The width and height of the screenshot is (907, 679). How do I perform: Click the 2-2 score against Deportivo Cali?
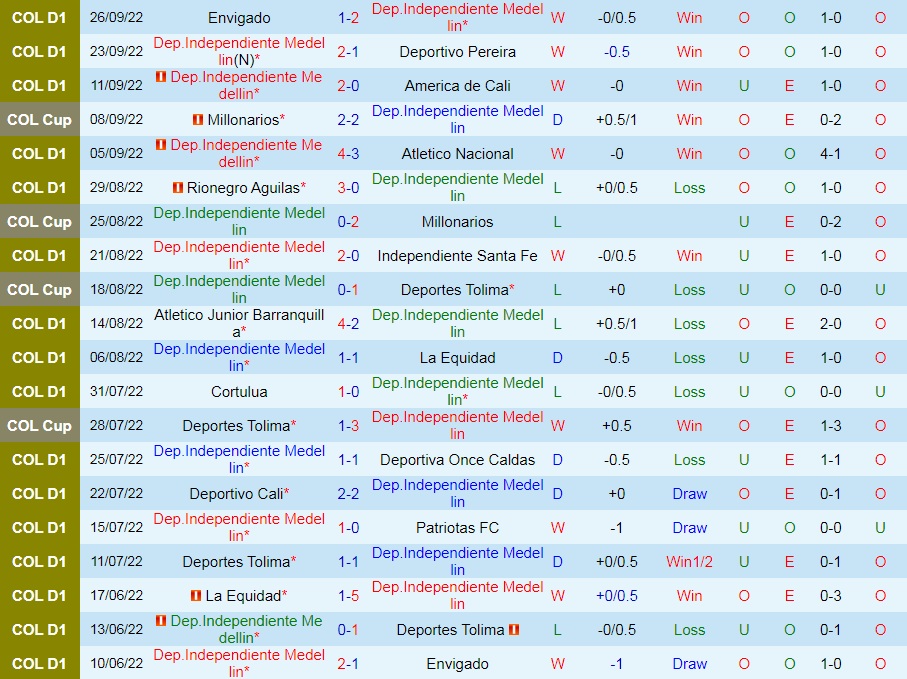[348, 494]
